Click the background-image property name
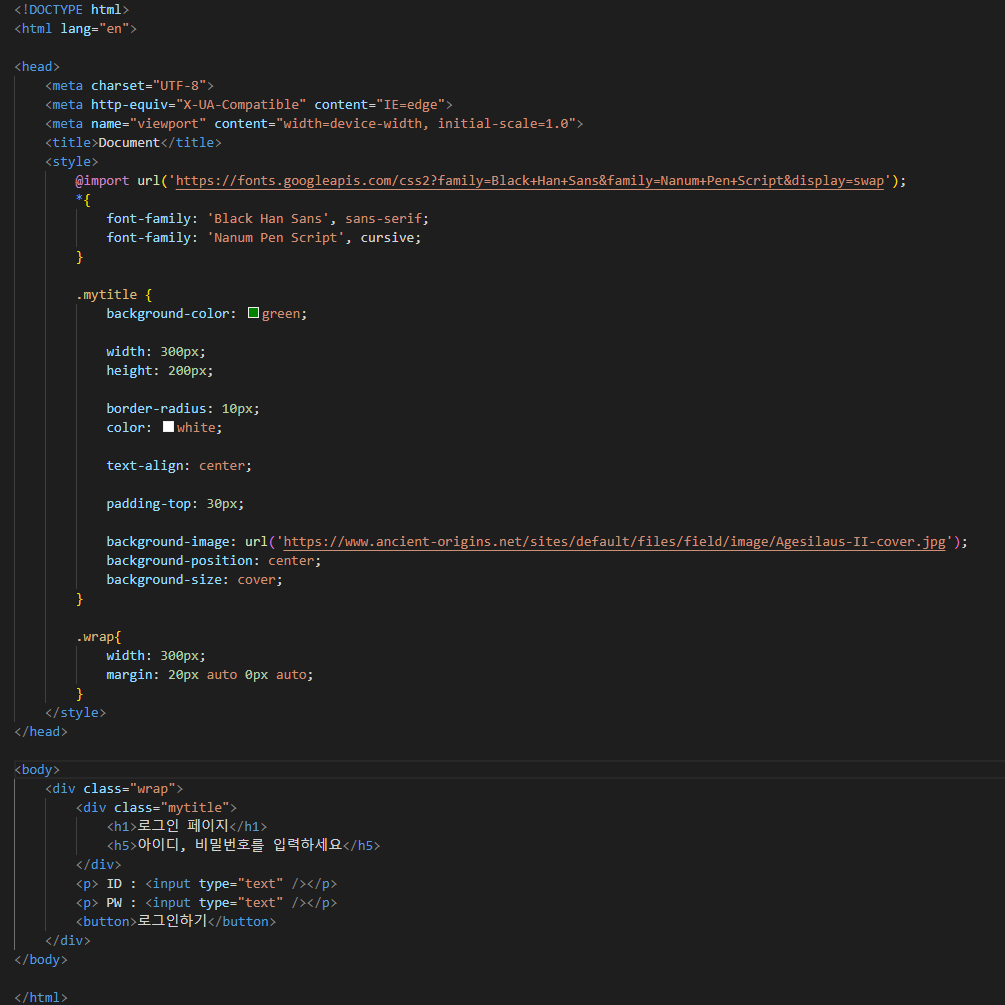The width and height of the screenshot is (1005, 1005). click(x=168, y=542)
